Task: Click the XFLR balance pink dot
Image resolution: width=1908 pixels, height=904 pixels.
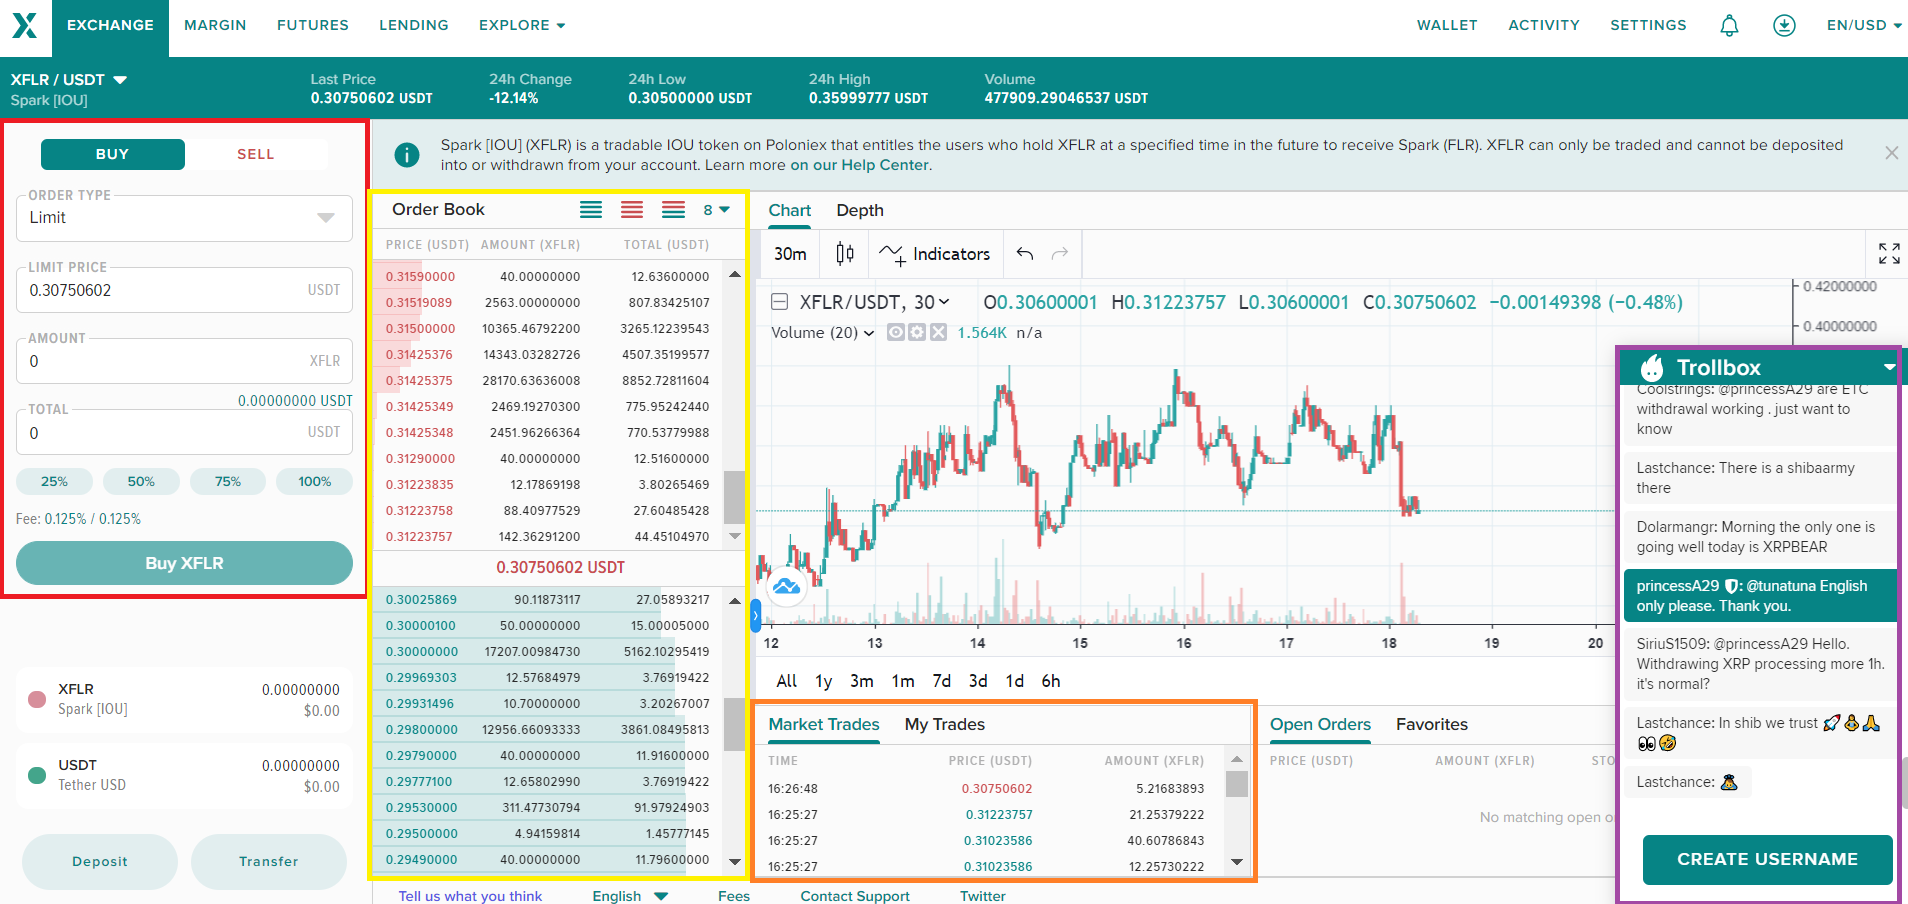Action: (x=37, y=699)
